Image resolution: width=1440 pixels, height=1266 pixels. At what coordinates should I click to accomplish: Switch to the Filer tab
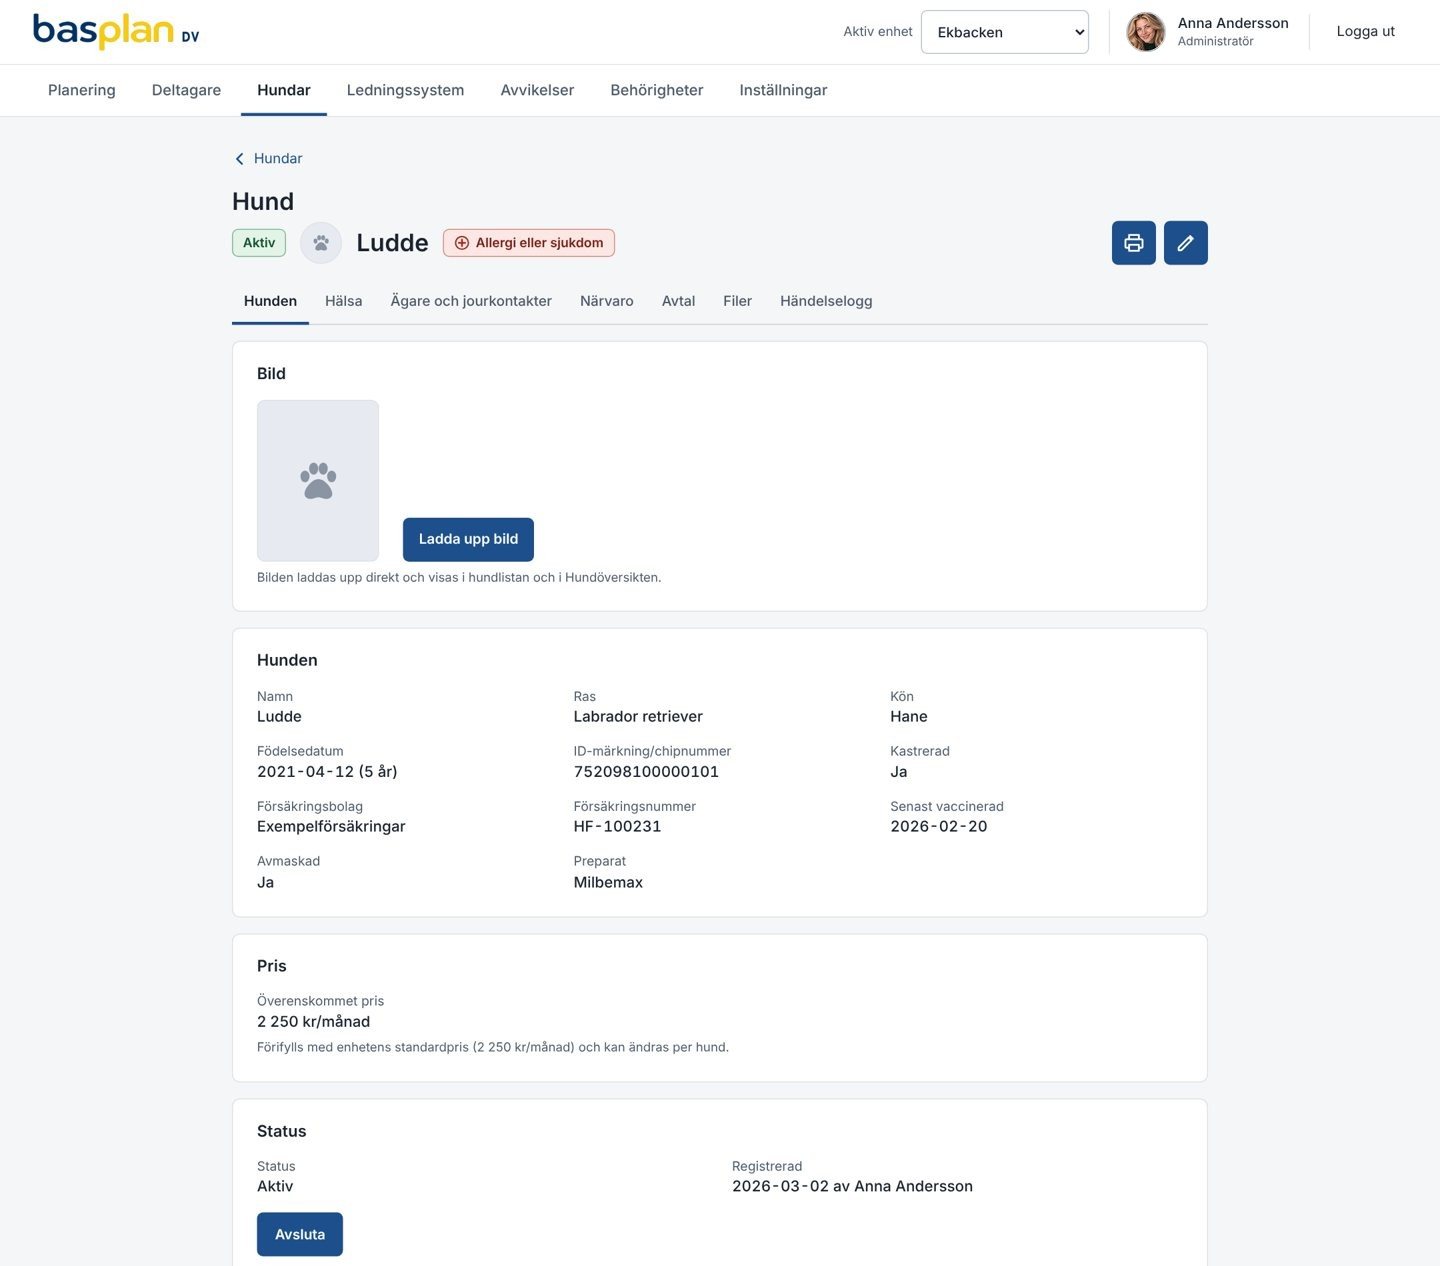point(737,301)
